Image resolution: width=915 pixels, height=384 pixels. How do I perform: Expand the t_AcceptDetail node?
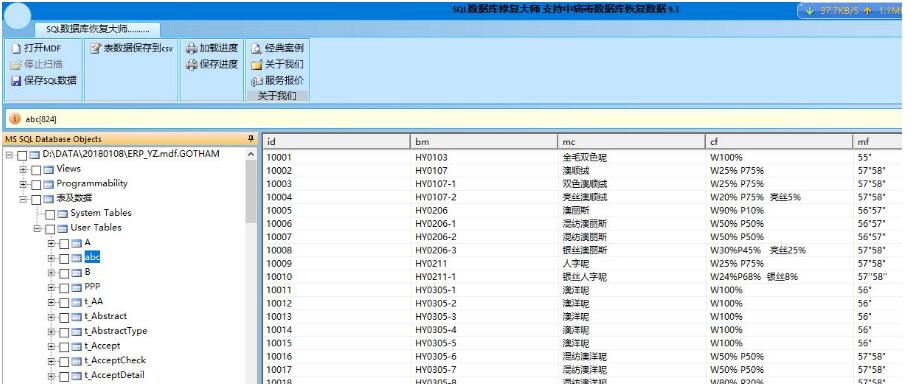click(x=51, y=376)
